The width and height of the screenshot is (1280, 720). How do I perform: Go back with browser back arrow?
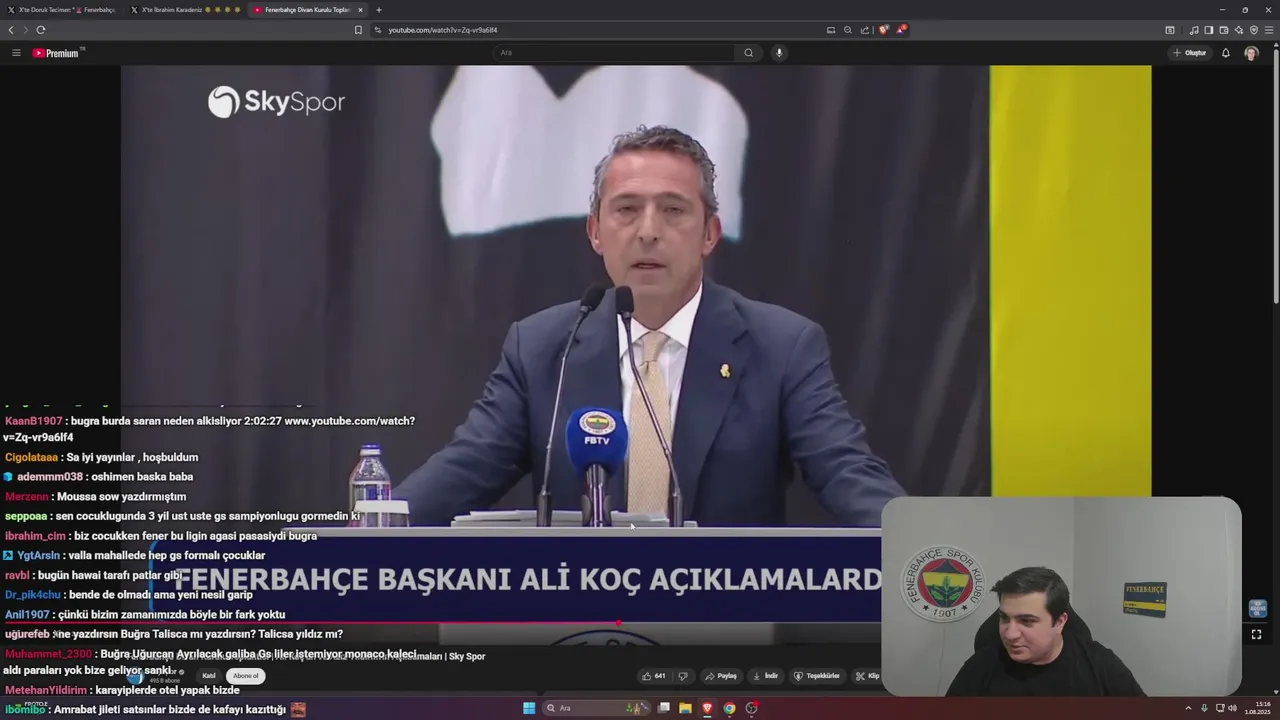pyautogui.click(x=11, y=30)
